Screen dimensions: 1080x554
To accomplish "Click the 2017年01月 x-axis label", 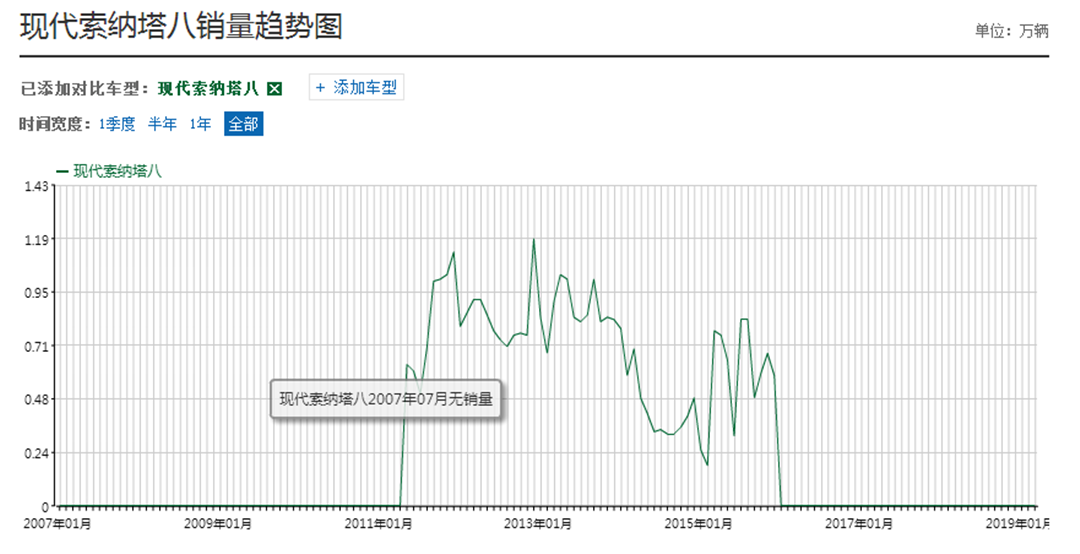I will click(860, 523).
